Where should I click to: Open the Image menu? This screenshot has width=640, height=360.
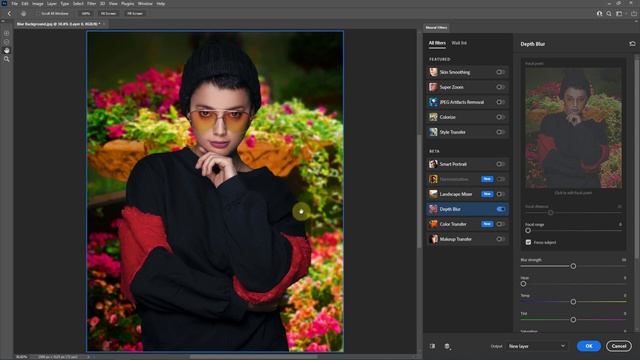point(38,3)
